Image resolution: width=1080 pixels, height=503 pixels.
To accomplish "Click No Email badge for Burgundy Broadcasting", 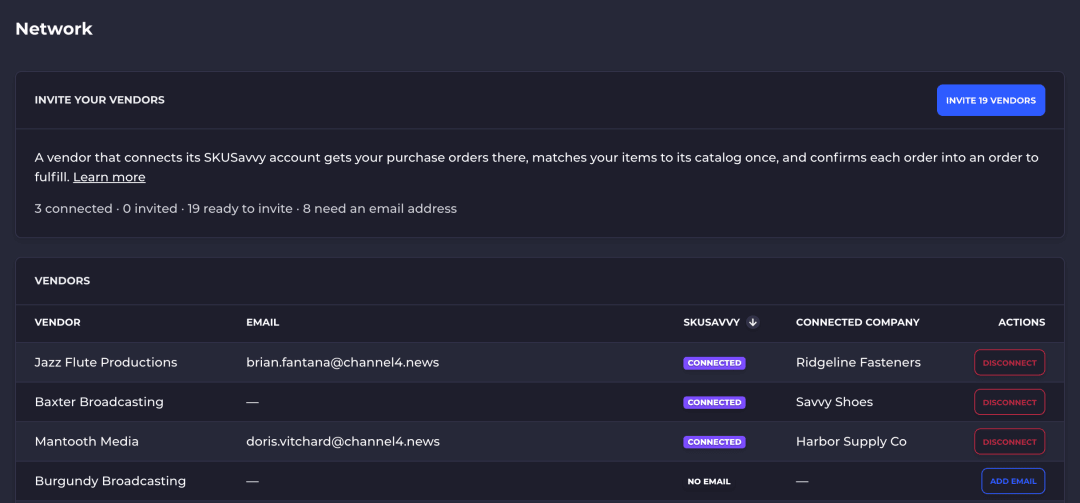I will pyautogui.click(x=709, y=482).
